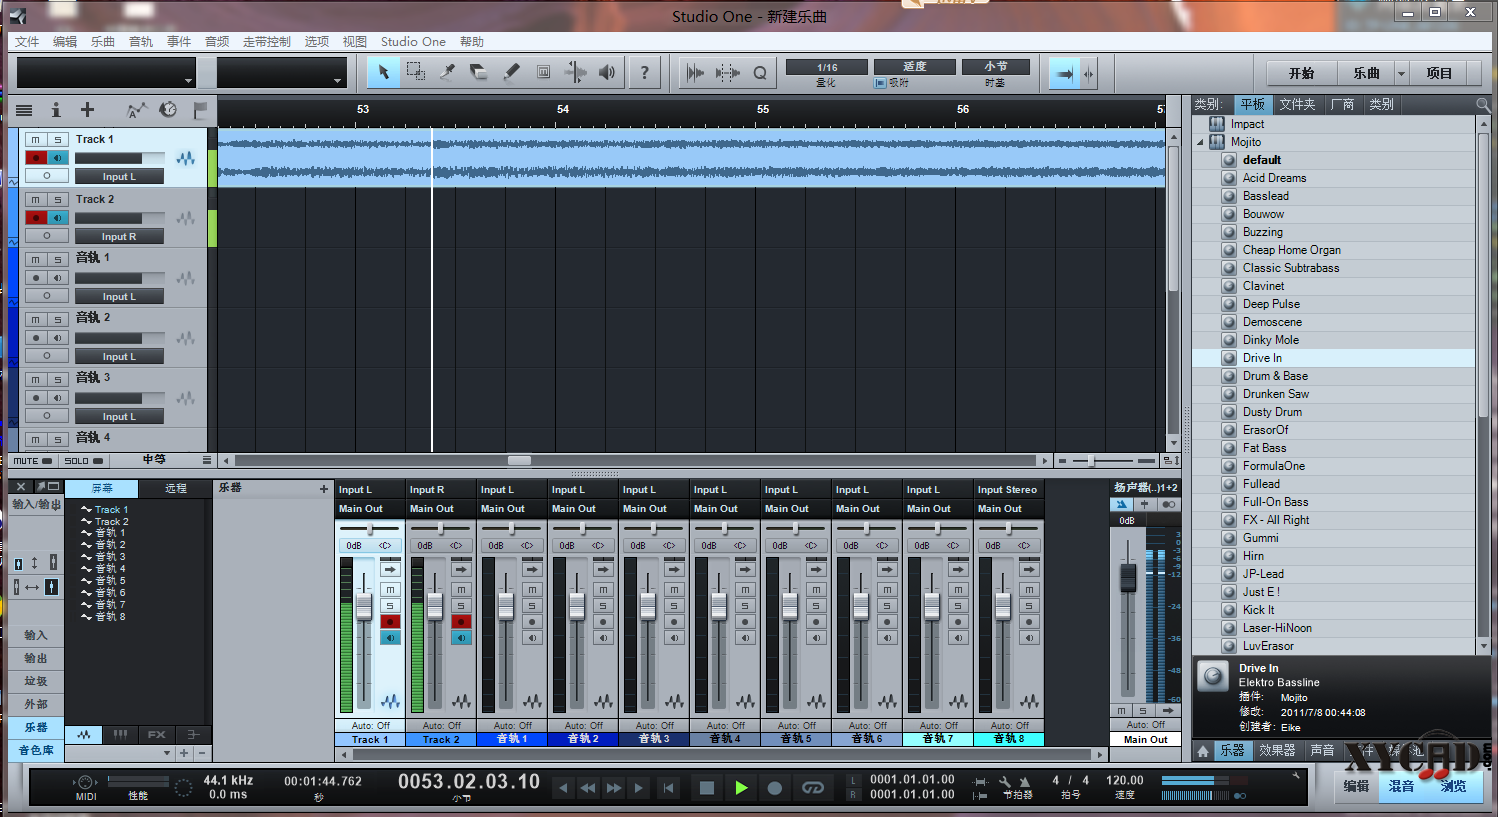Select the Drive In preset
This screenshot has height=817, width=1498.
click(x=1333, y=358)
